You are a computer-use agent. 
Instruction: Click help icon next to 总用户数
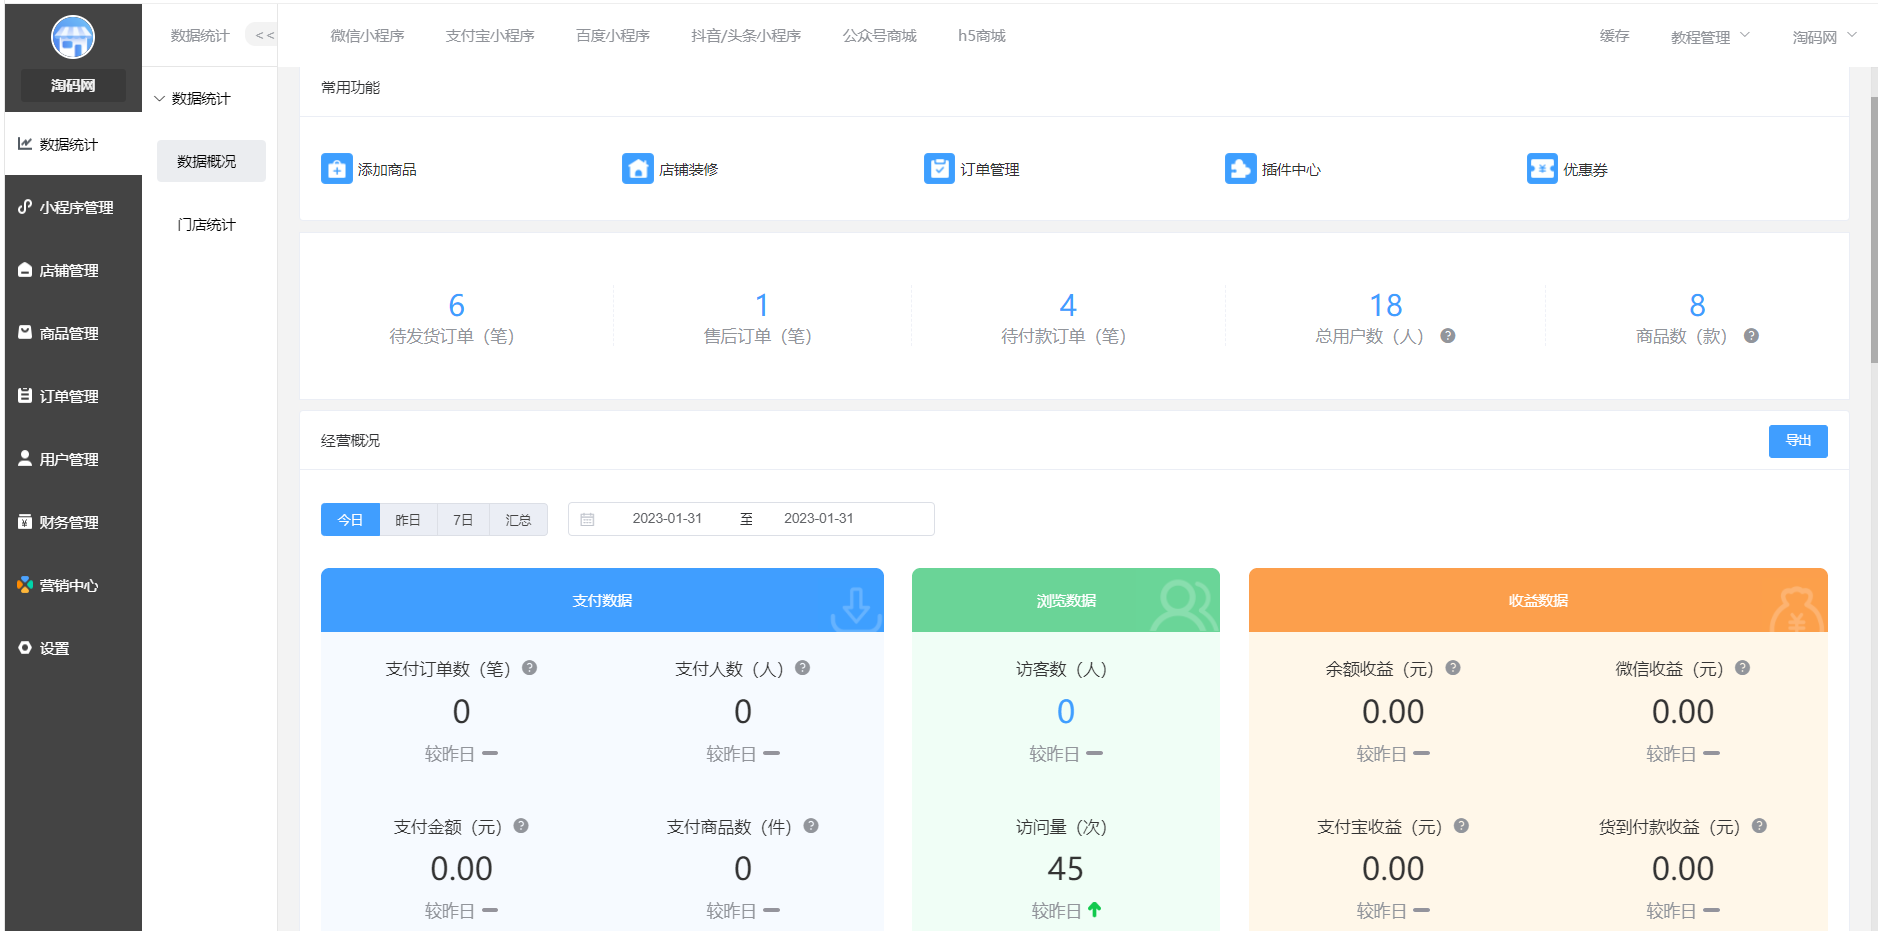(x=1447, y=336)
